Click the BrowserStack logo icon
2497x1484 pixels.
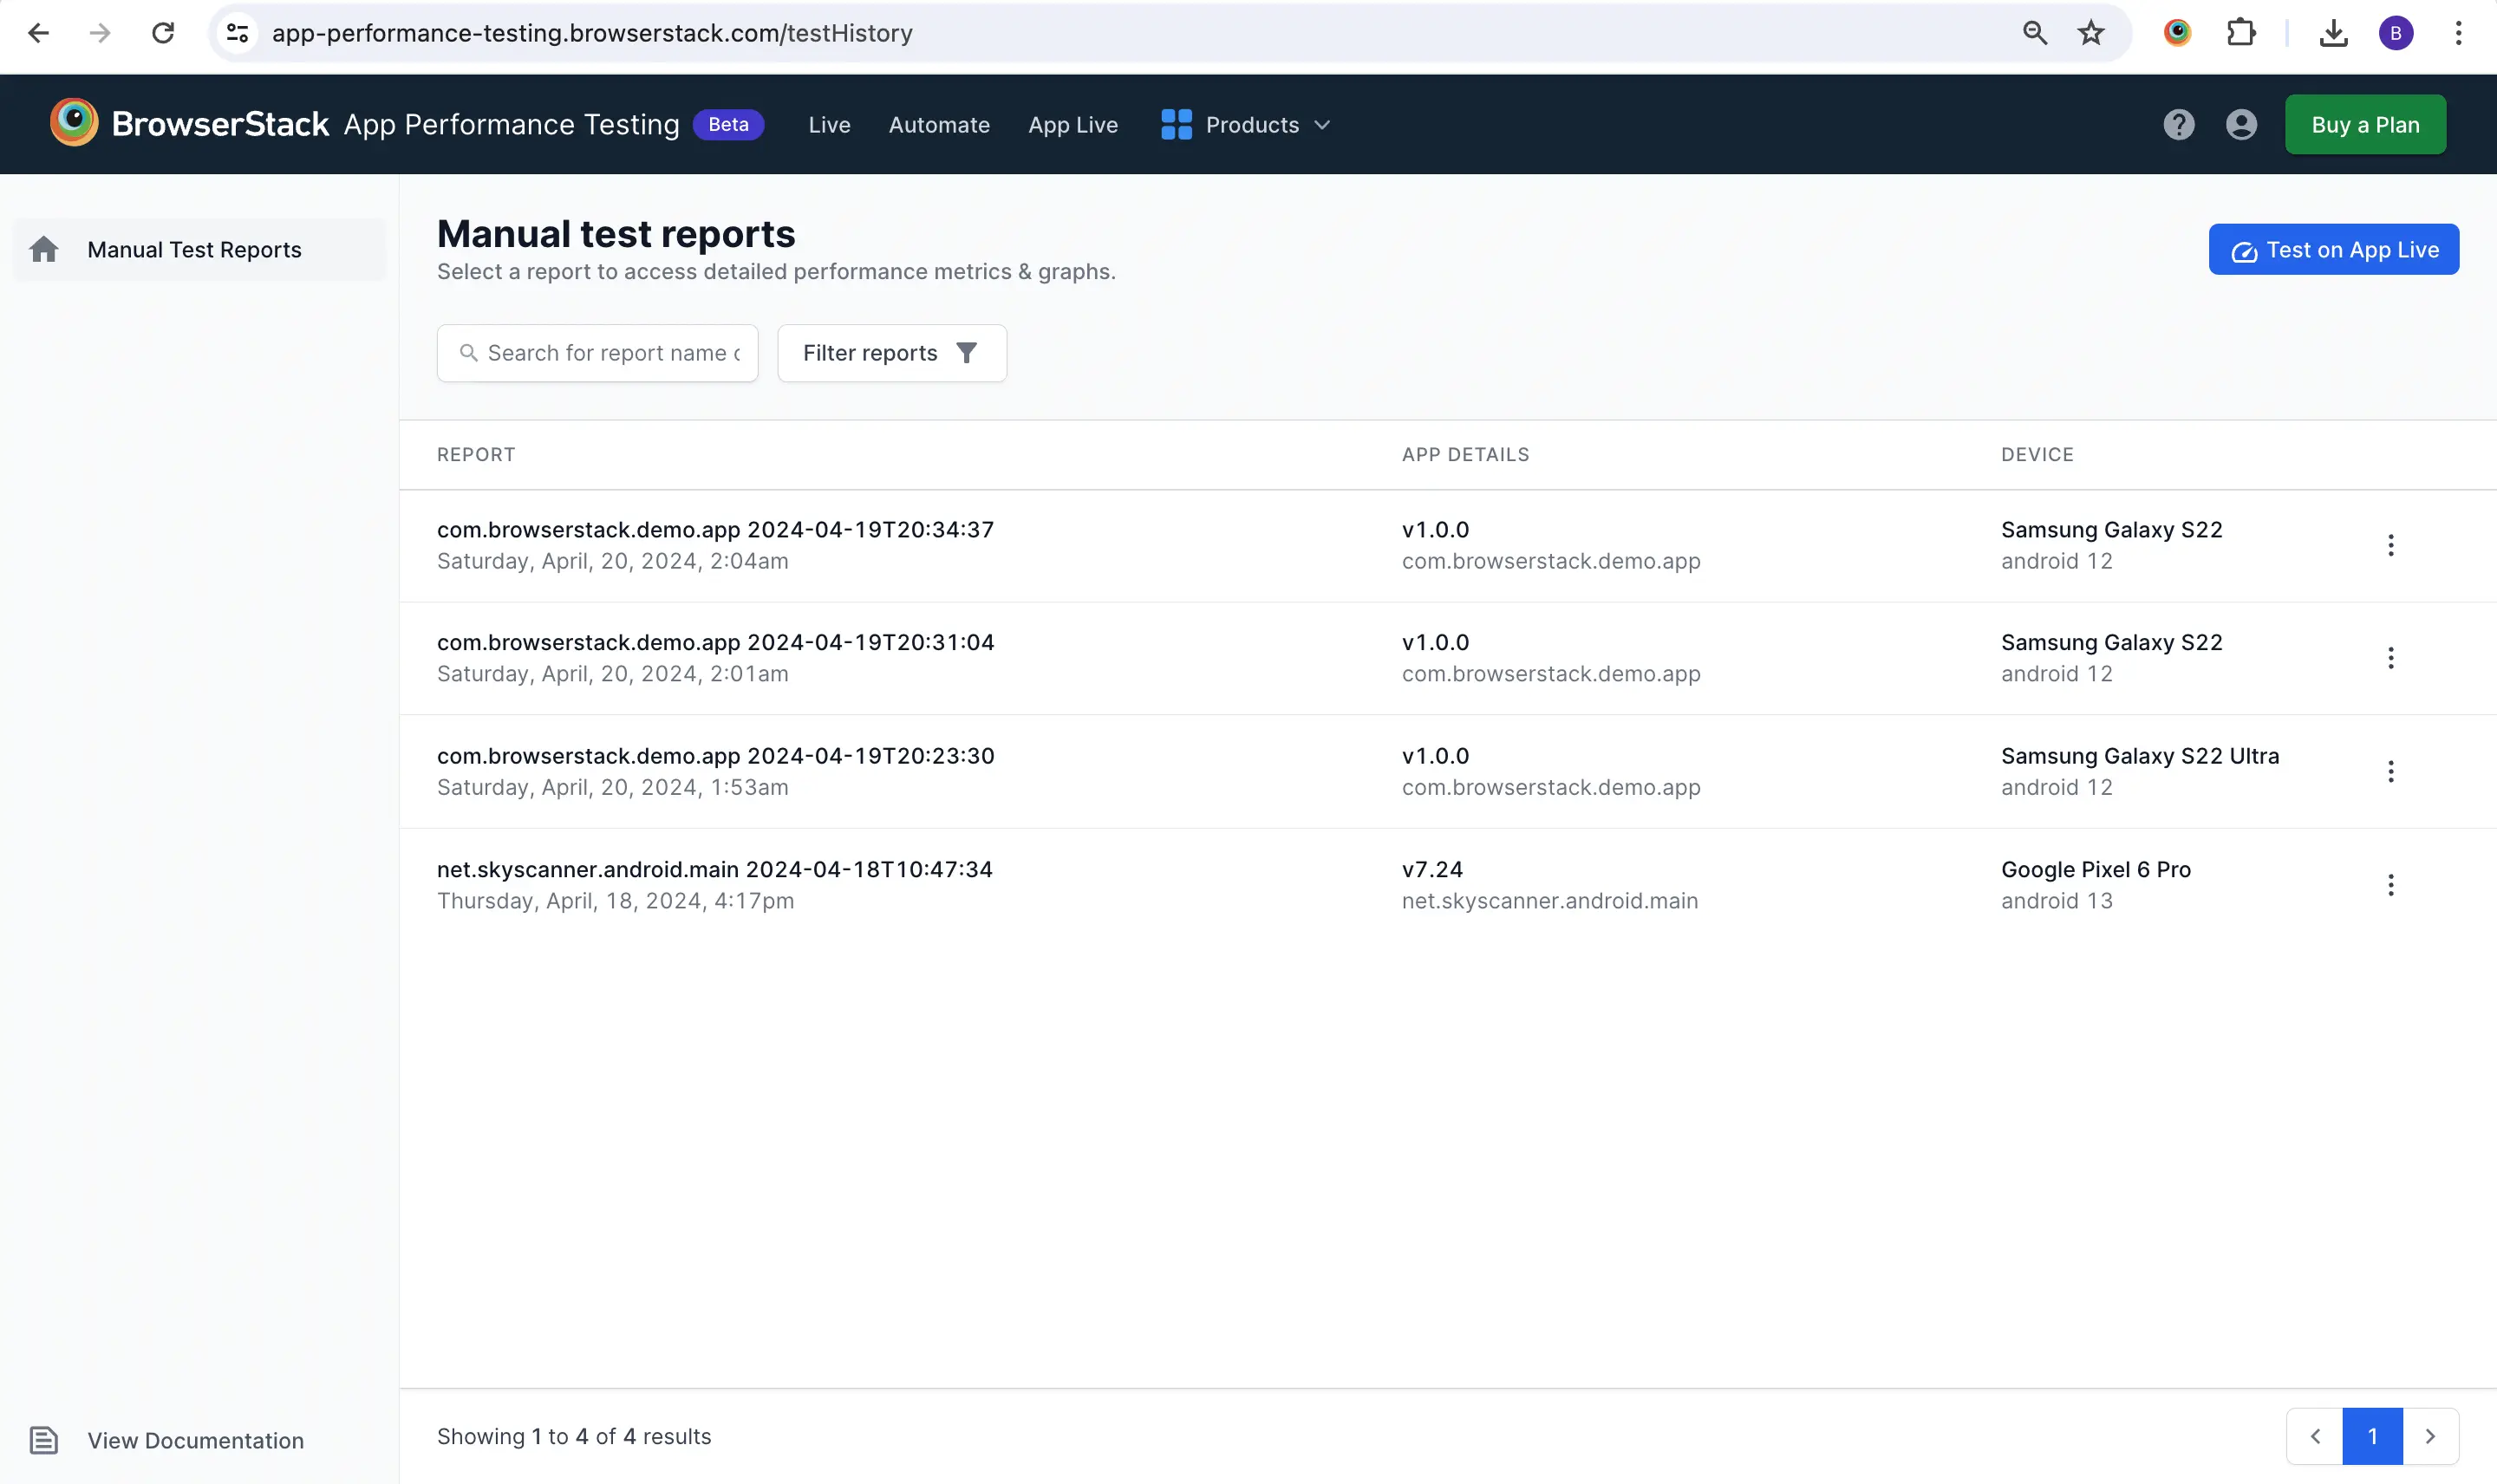click(74, 123)
